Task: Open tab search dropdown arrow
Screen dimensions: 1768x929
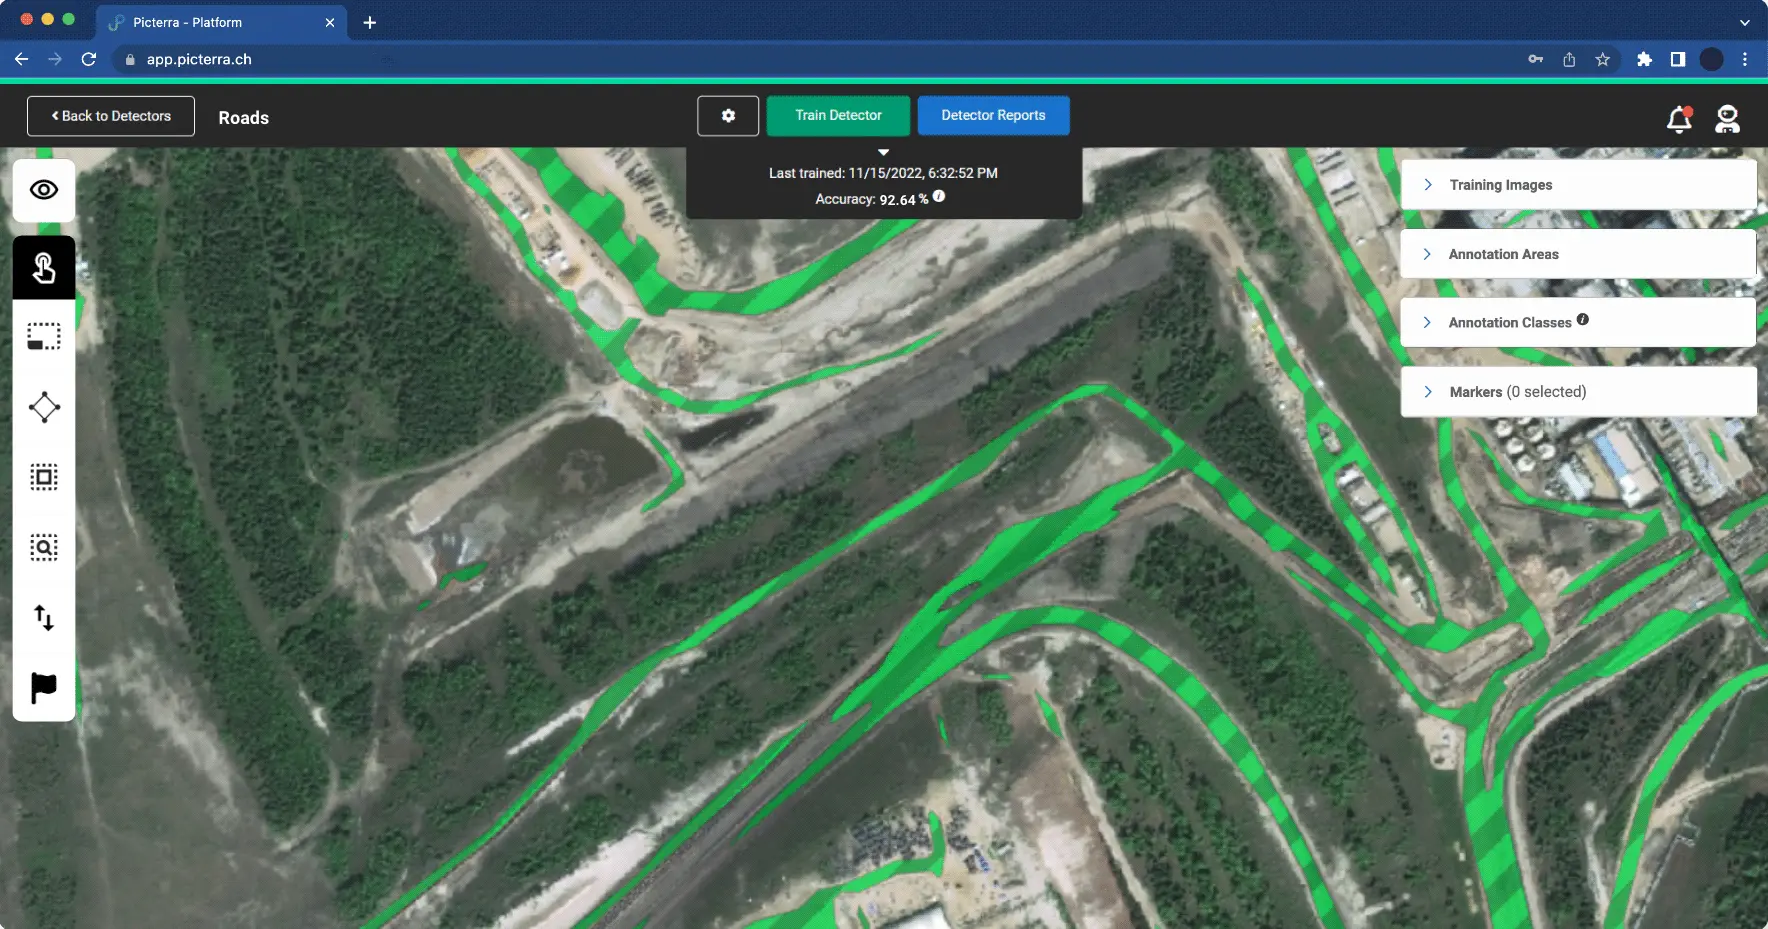Action: (x=1745, y=22)
